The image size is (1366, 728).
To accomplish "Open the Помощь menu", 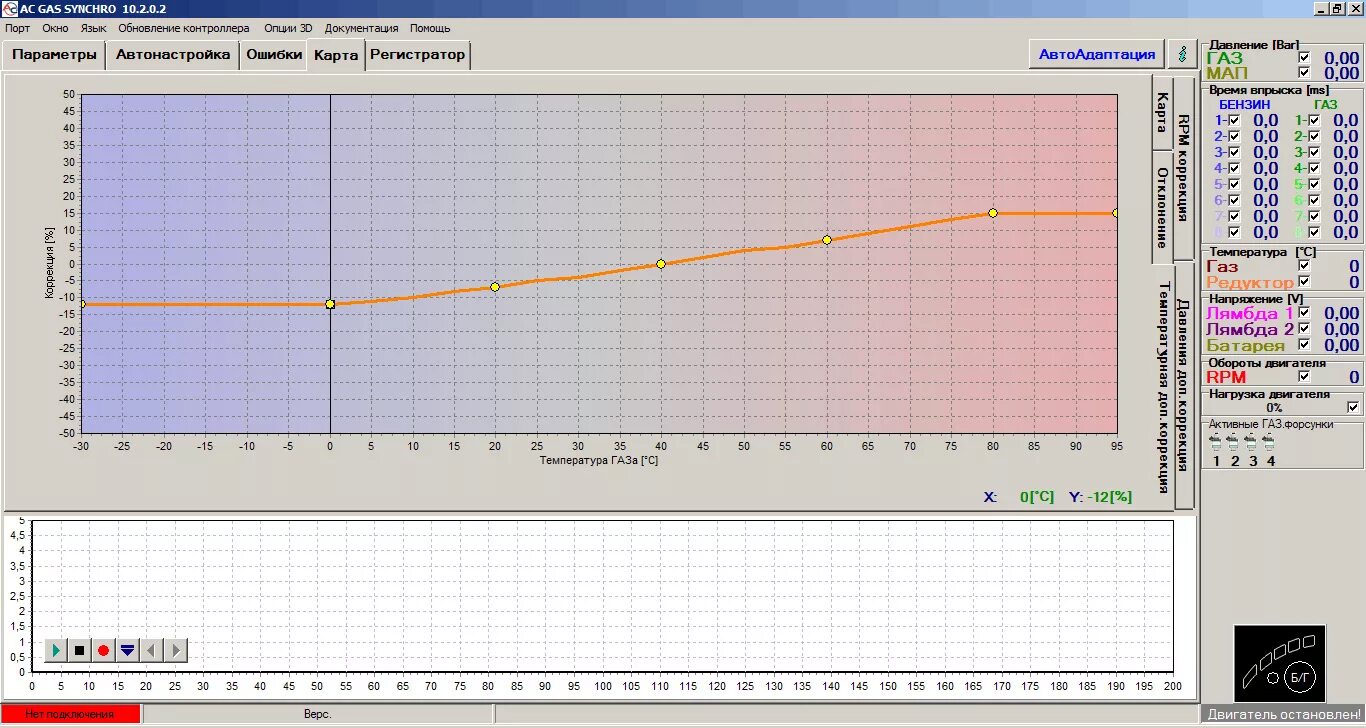I will [430, 28].
